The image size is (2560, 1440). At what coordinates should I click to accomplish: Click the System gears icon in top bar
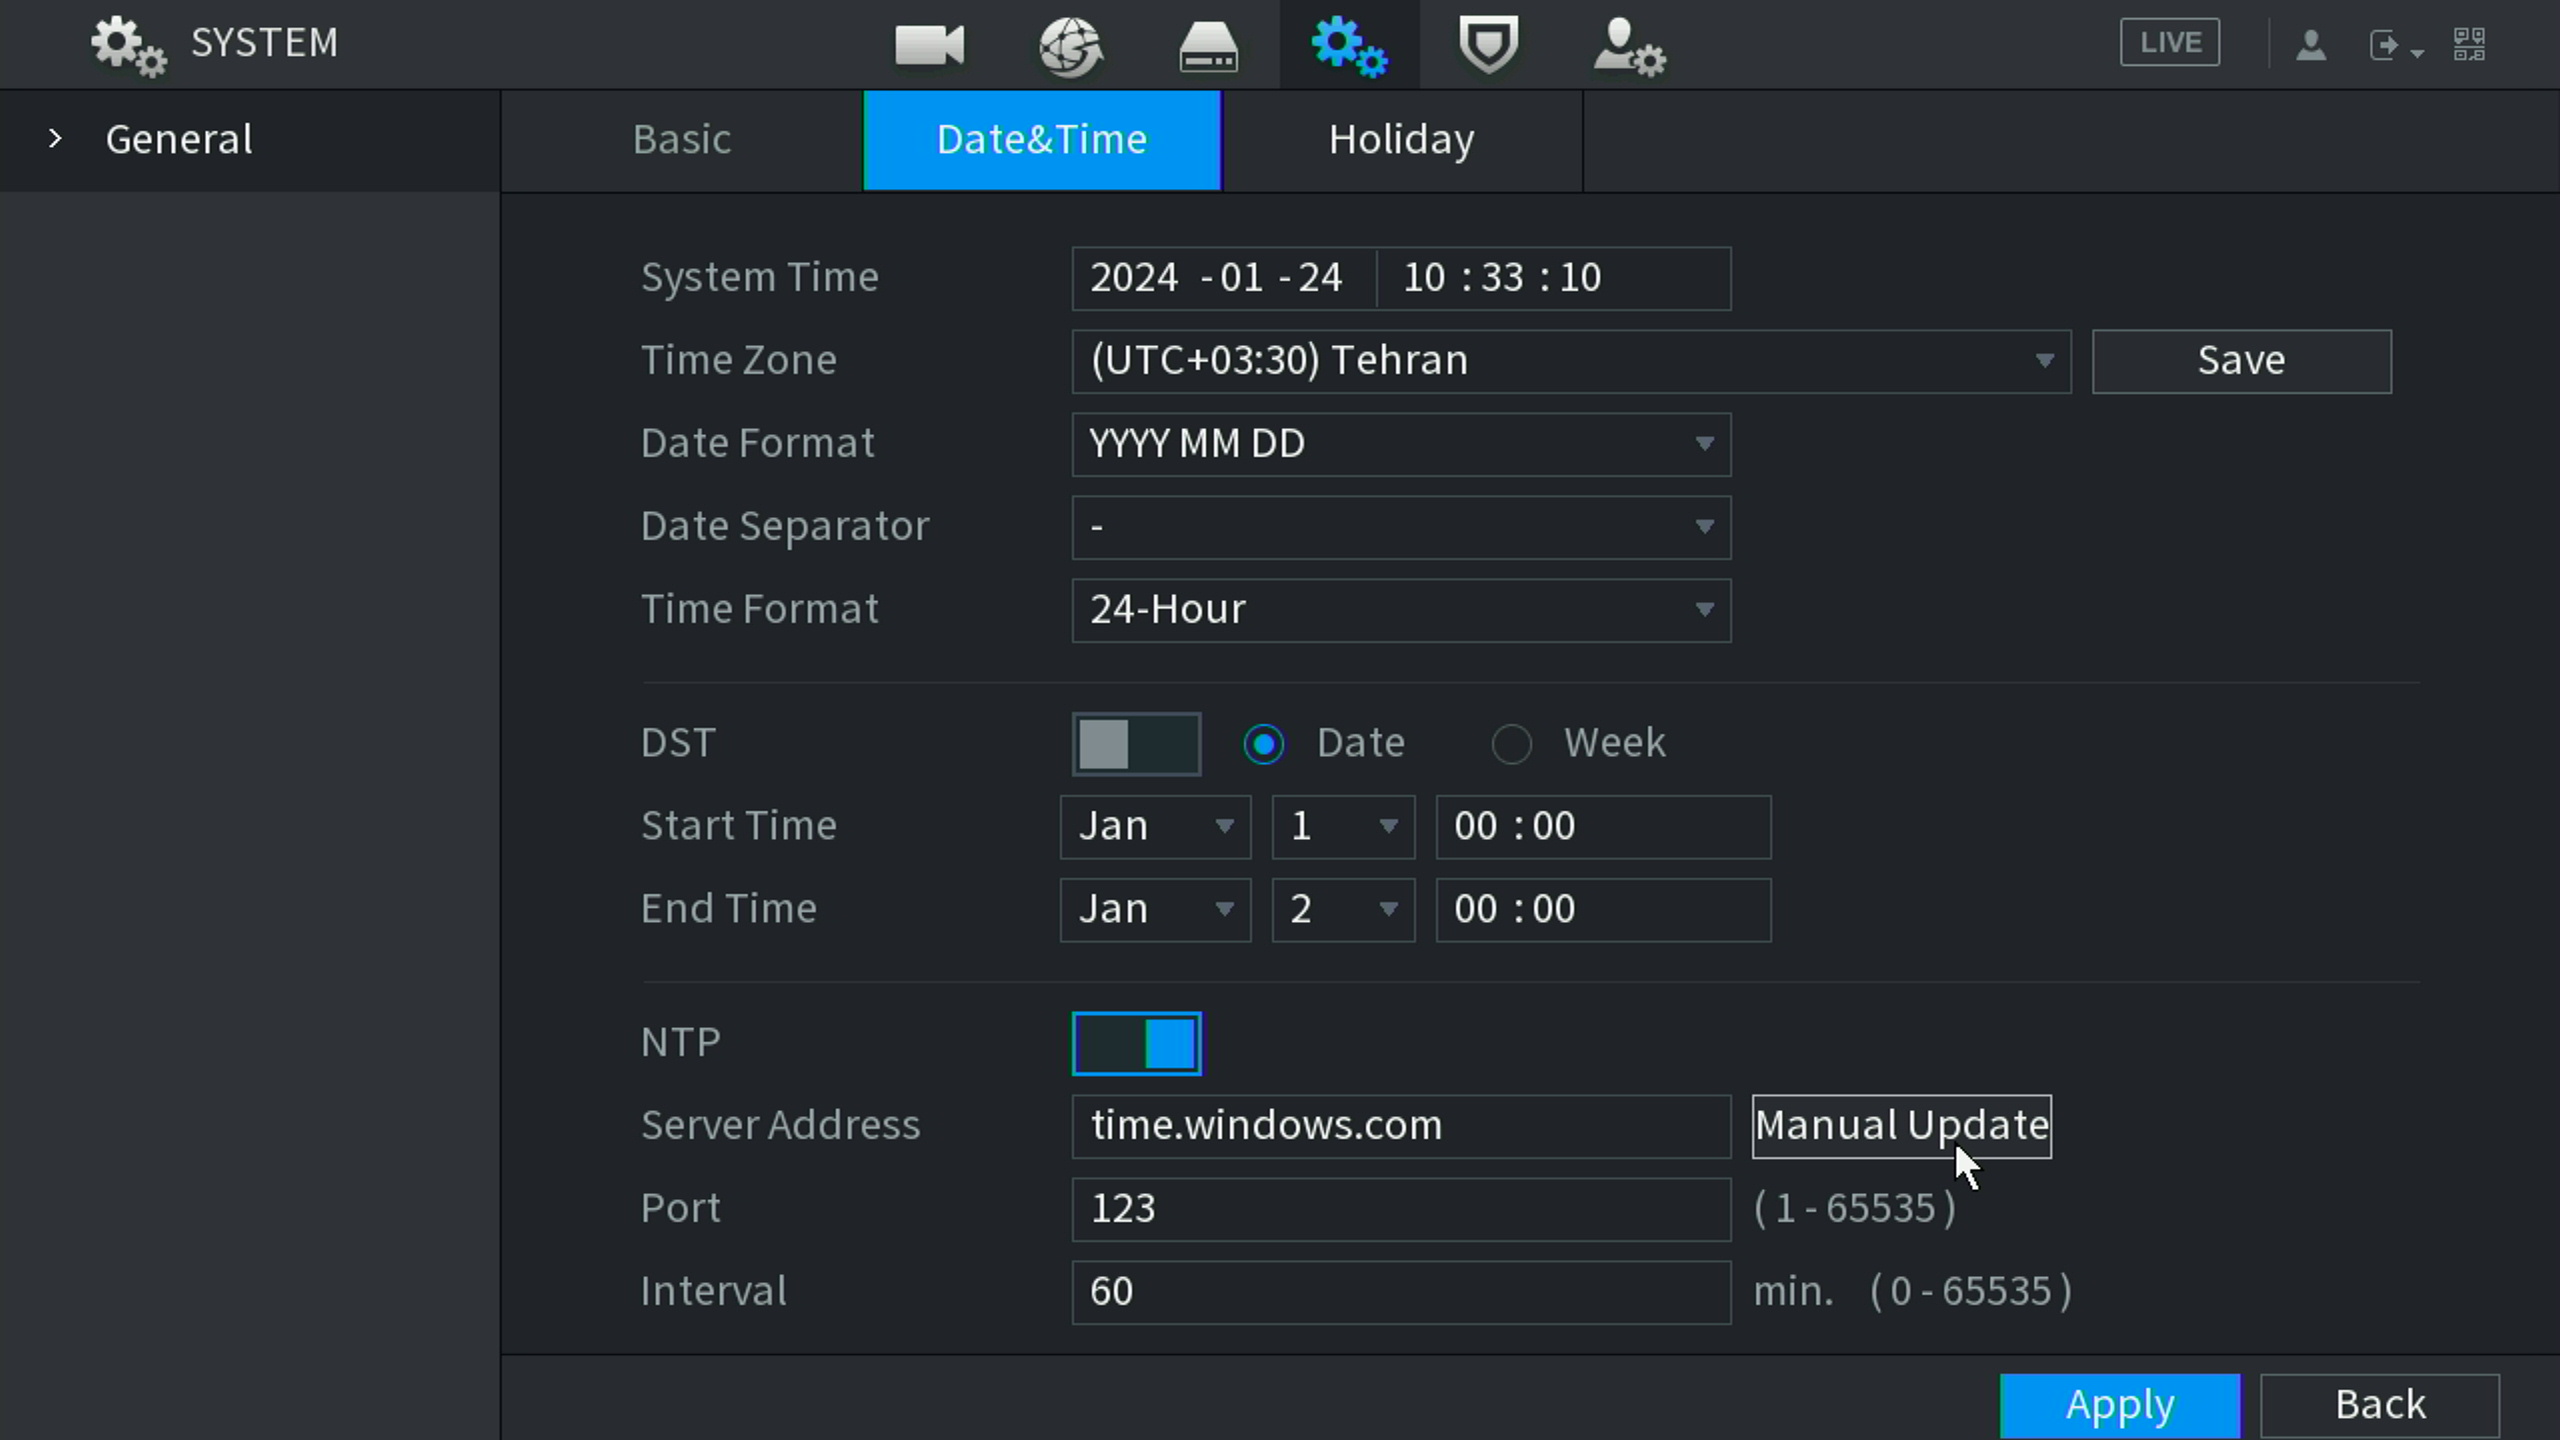pos(1349,45)
